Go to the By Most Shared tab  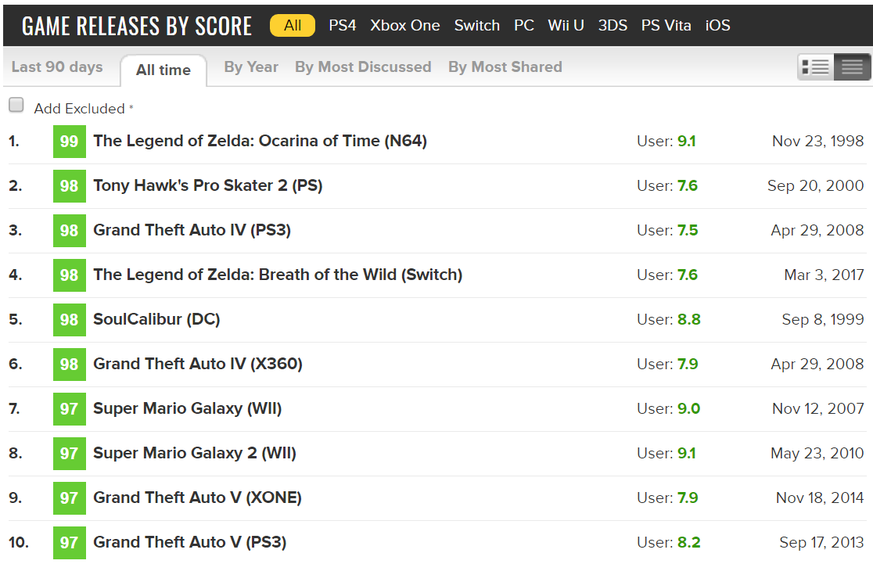pos(505,67)
